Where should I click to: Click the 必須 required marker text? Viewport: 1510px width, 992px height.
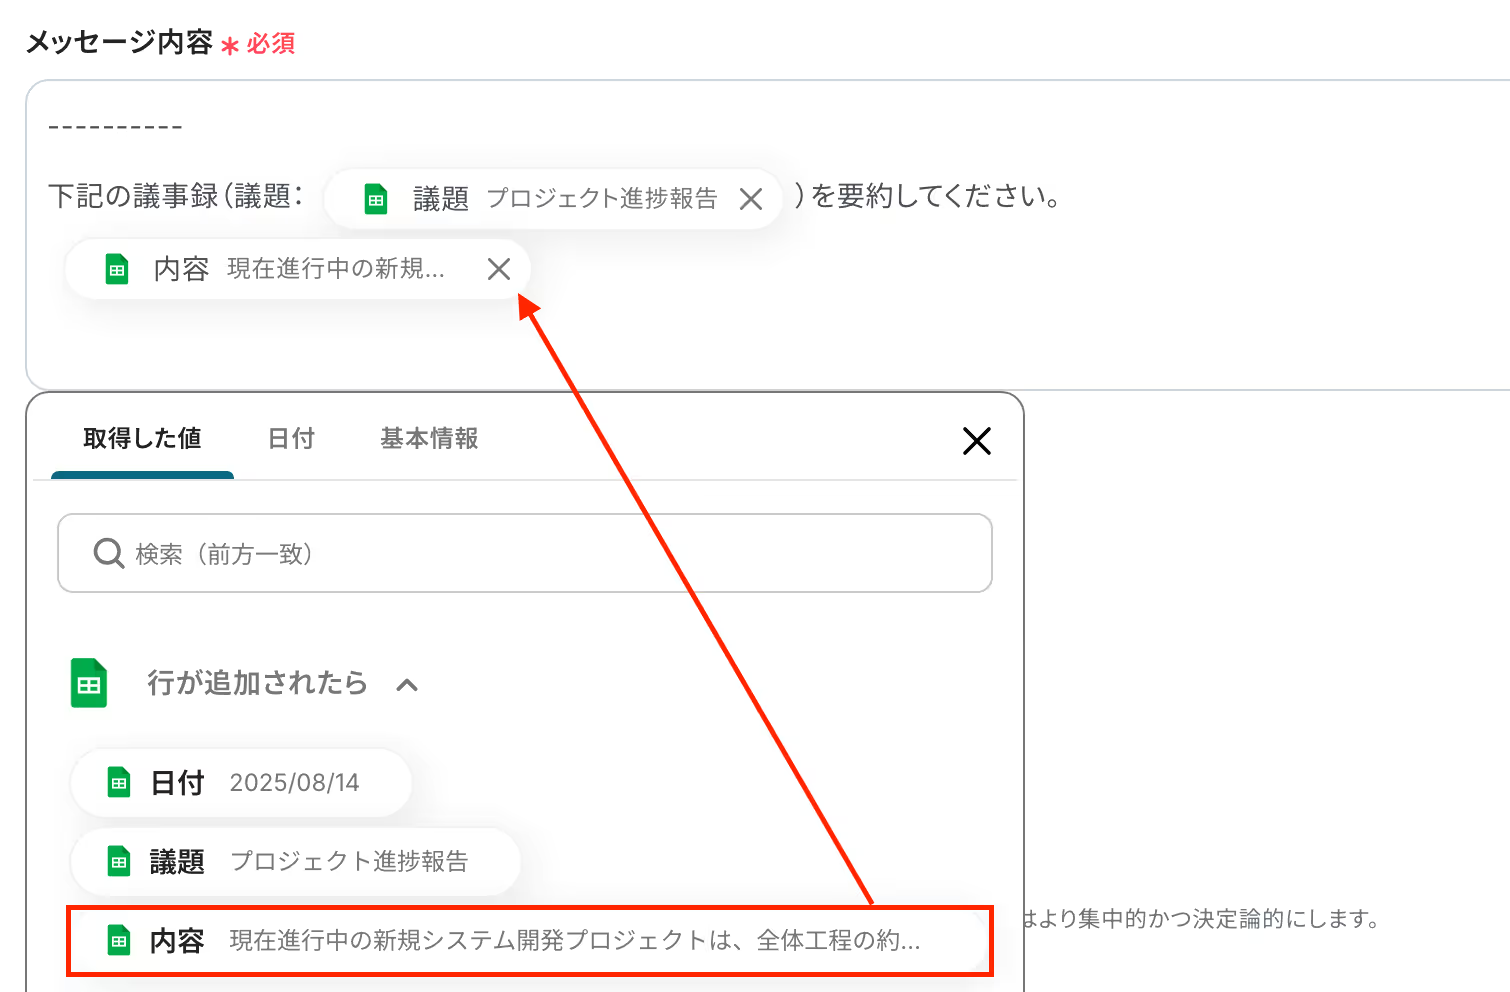point(271,44)
